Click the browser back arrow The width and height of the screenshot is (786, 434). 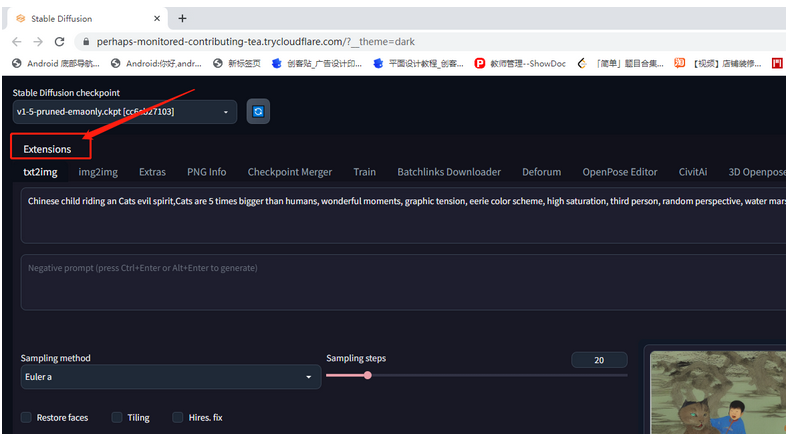pos(17,42)
